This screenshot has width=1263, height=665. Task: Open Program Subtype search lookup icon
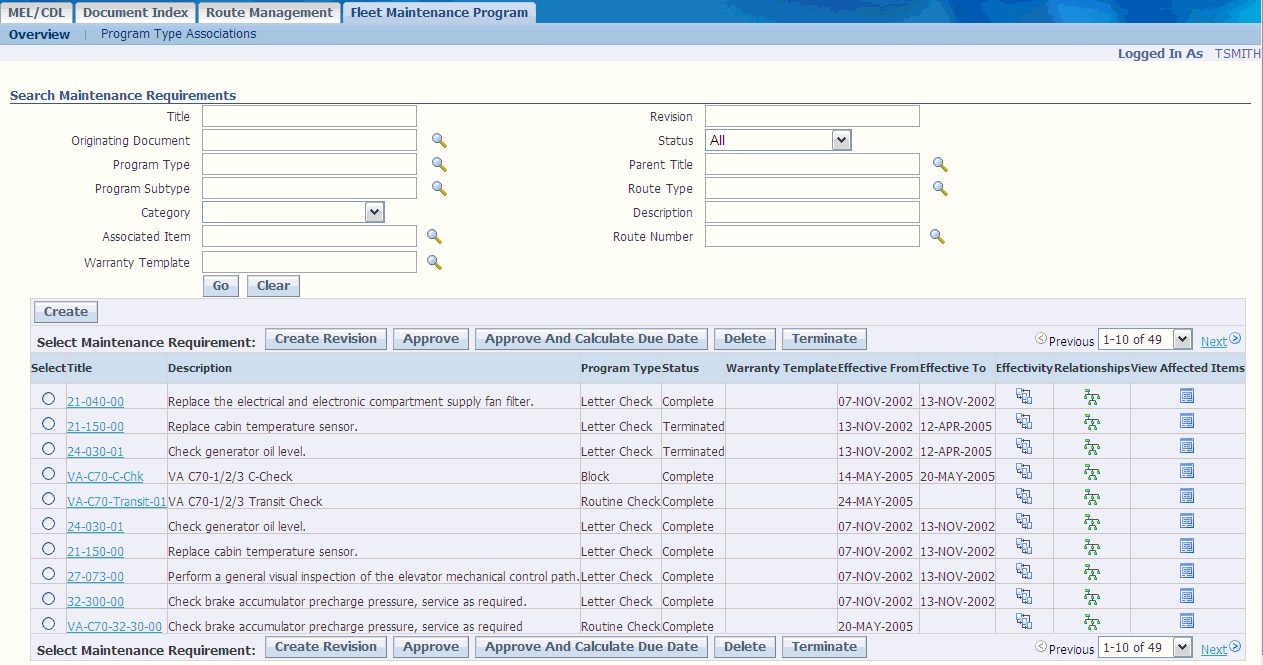(439, 189)
